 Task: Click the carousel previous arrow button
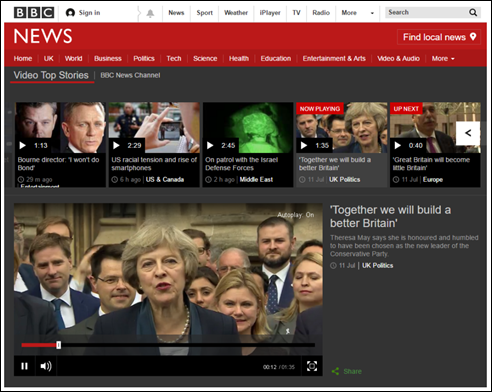click(x=468, y=133)
